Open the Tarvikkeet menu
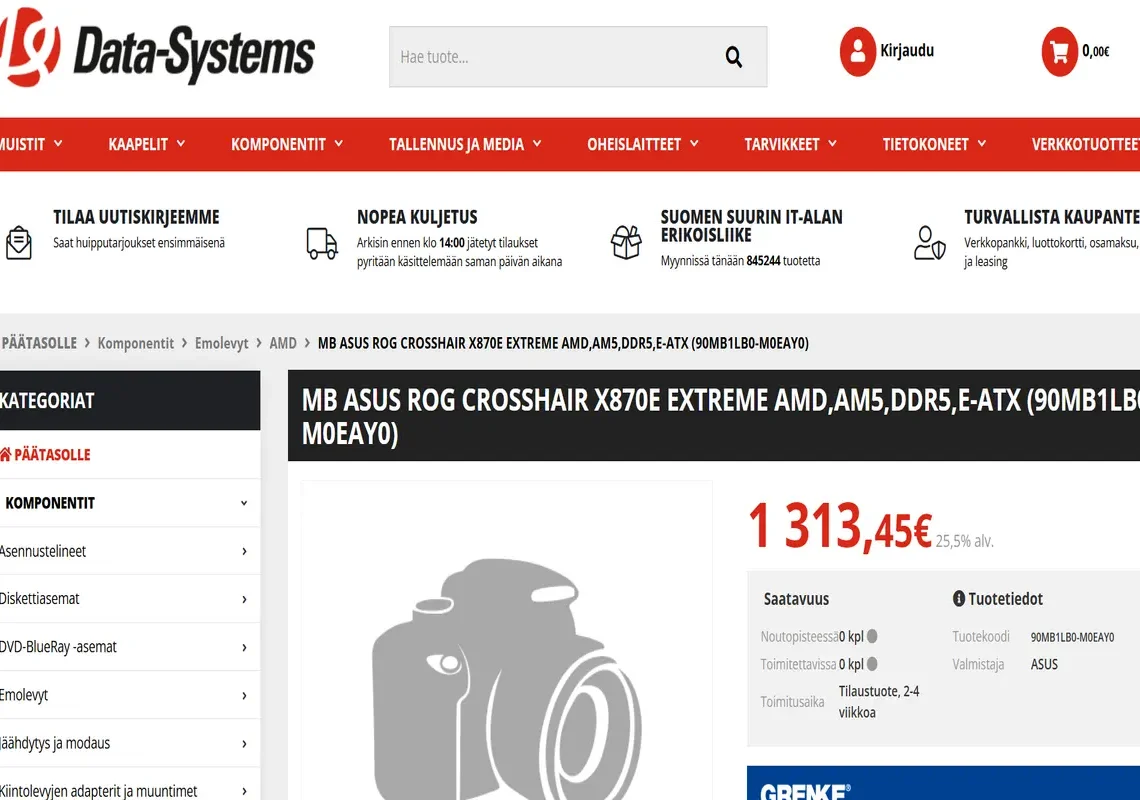This screenshot has height=800, width=1140. tap(791, 144)
